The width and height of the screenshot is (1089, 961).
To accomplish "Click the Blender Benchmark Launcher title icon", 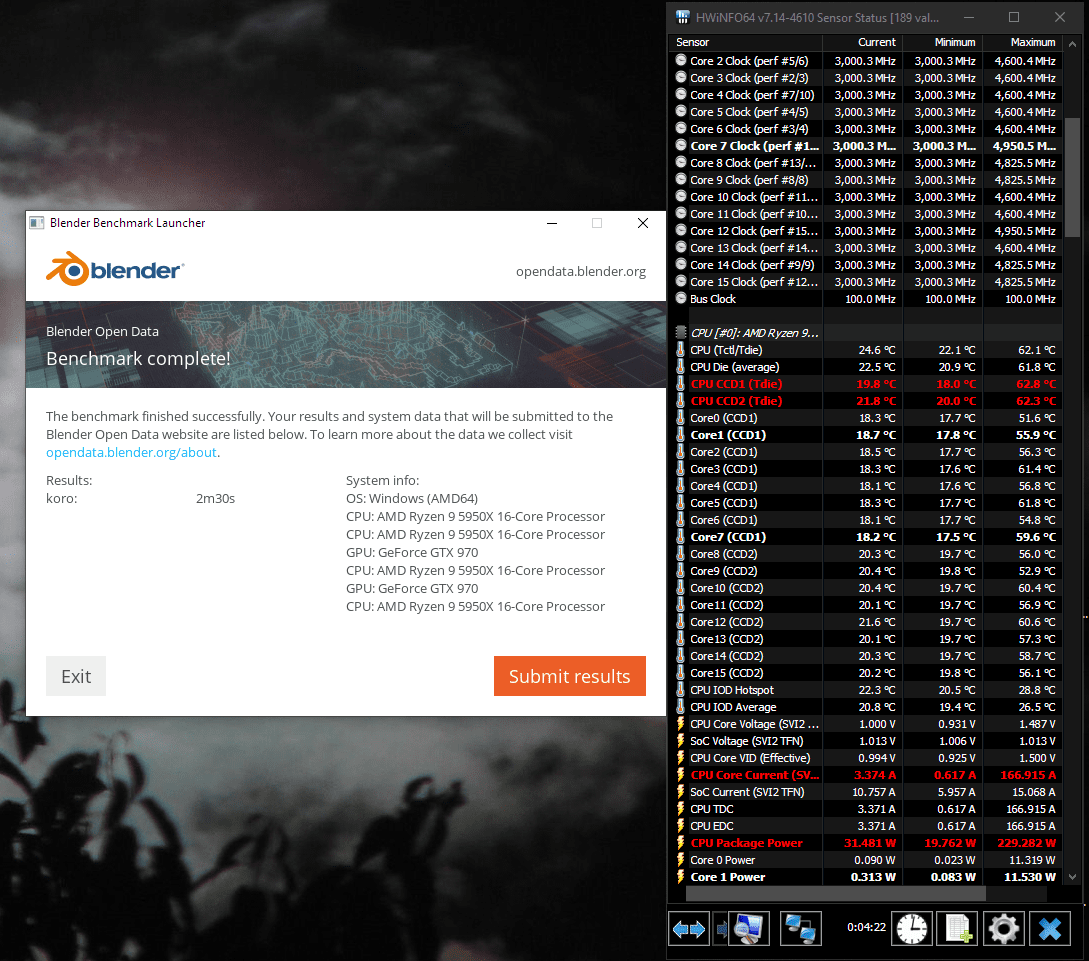I will 36,223.
